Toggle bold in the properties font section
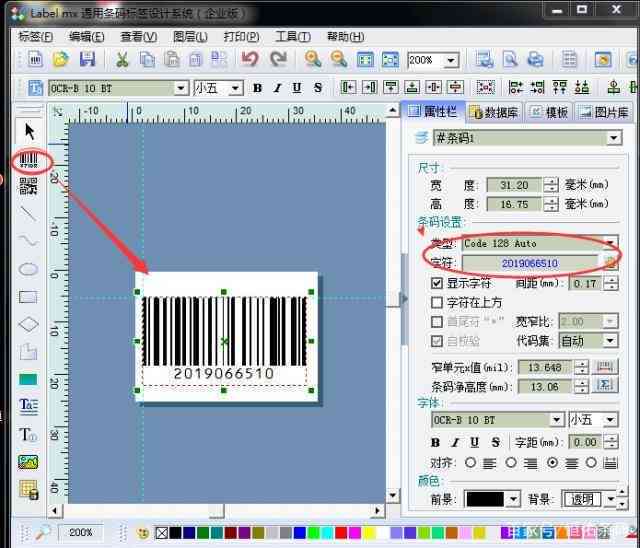 click(435, 442)
